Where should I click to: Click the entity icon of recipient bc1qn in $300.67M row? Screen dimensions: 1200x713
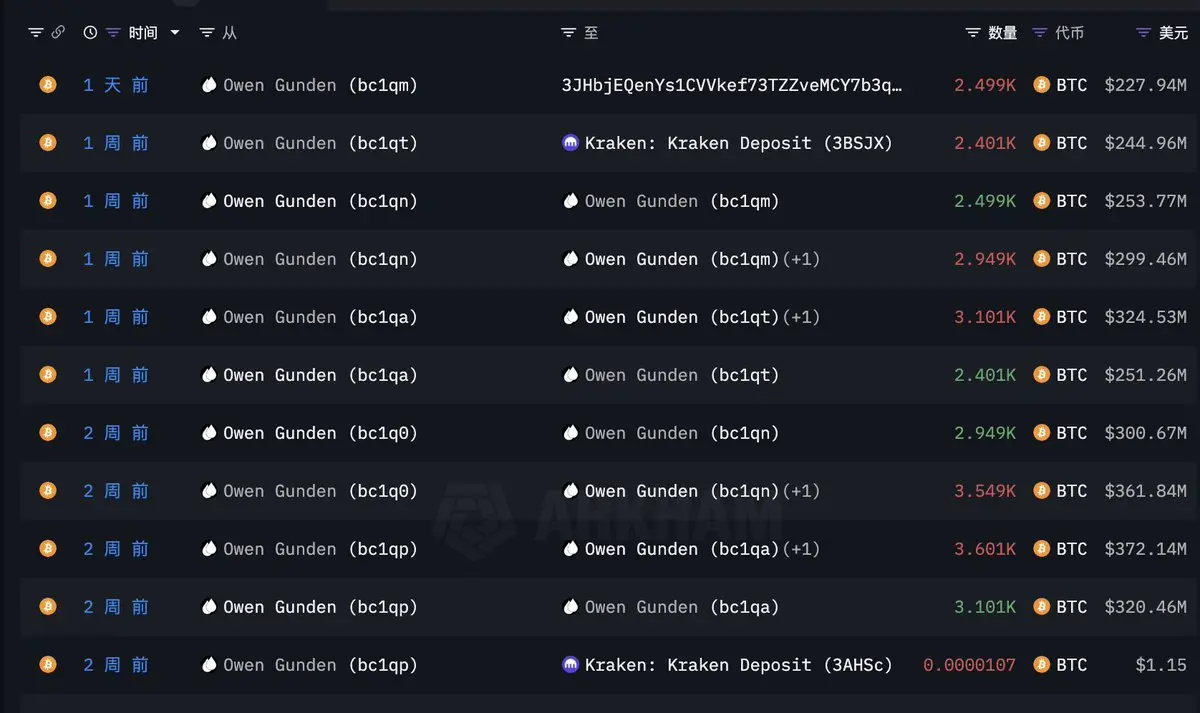click(x=570, y=433)
